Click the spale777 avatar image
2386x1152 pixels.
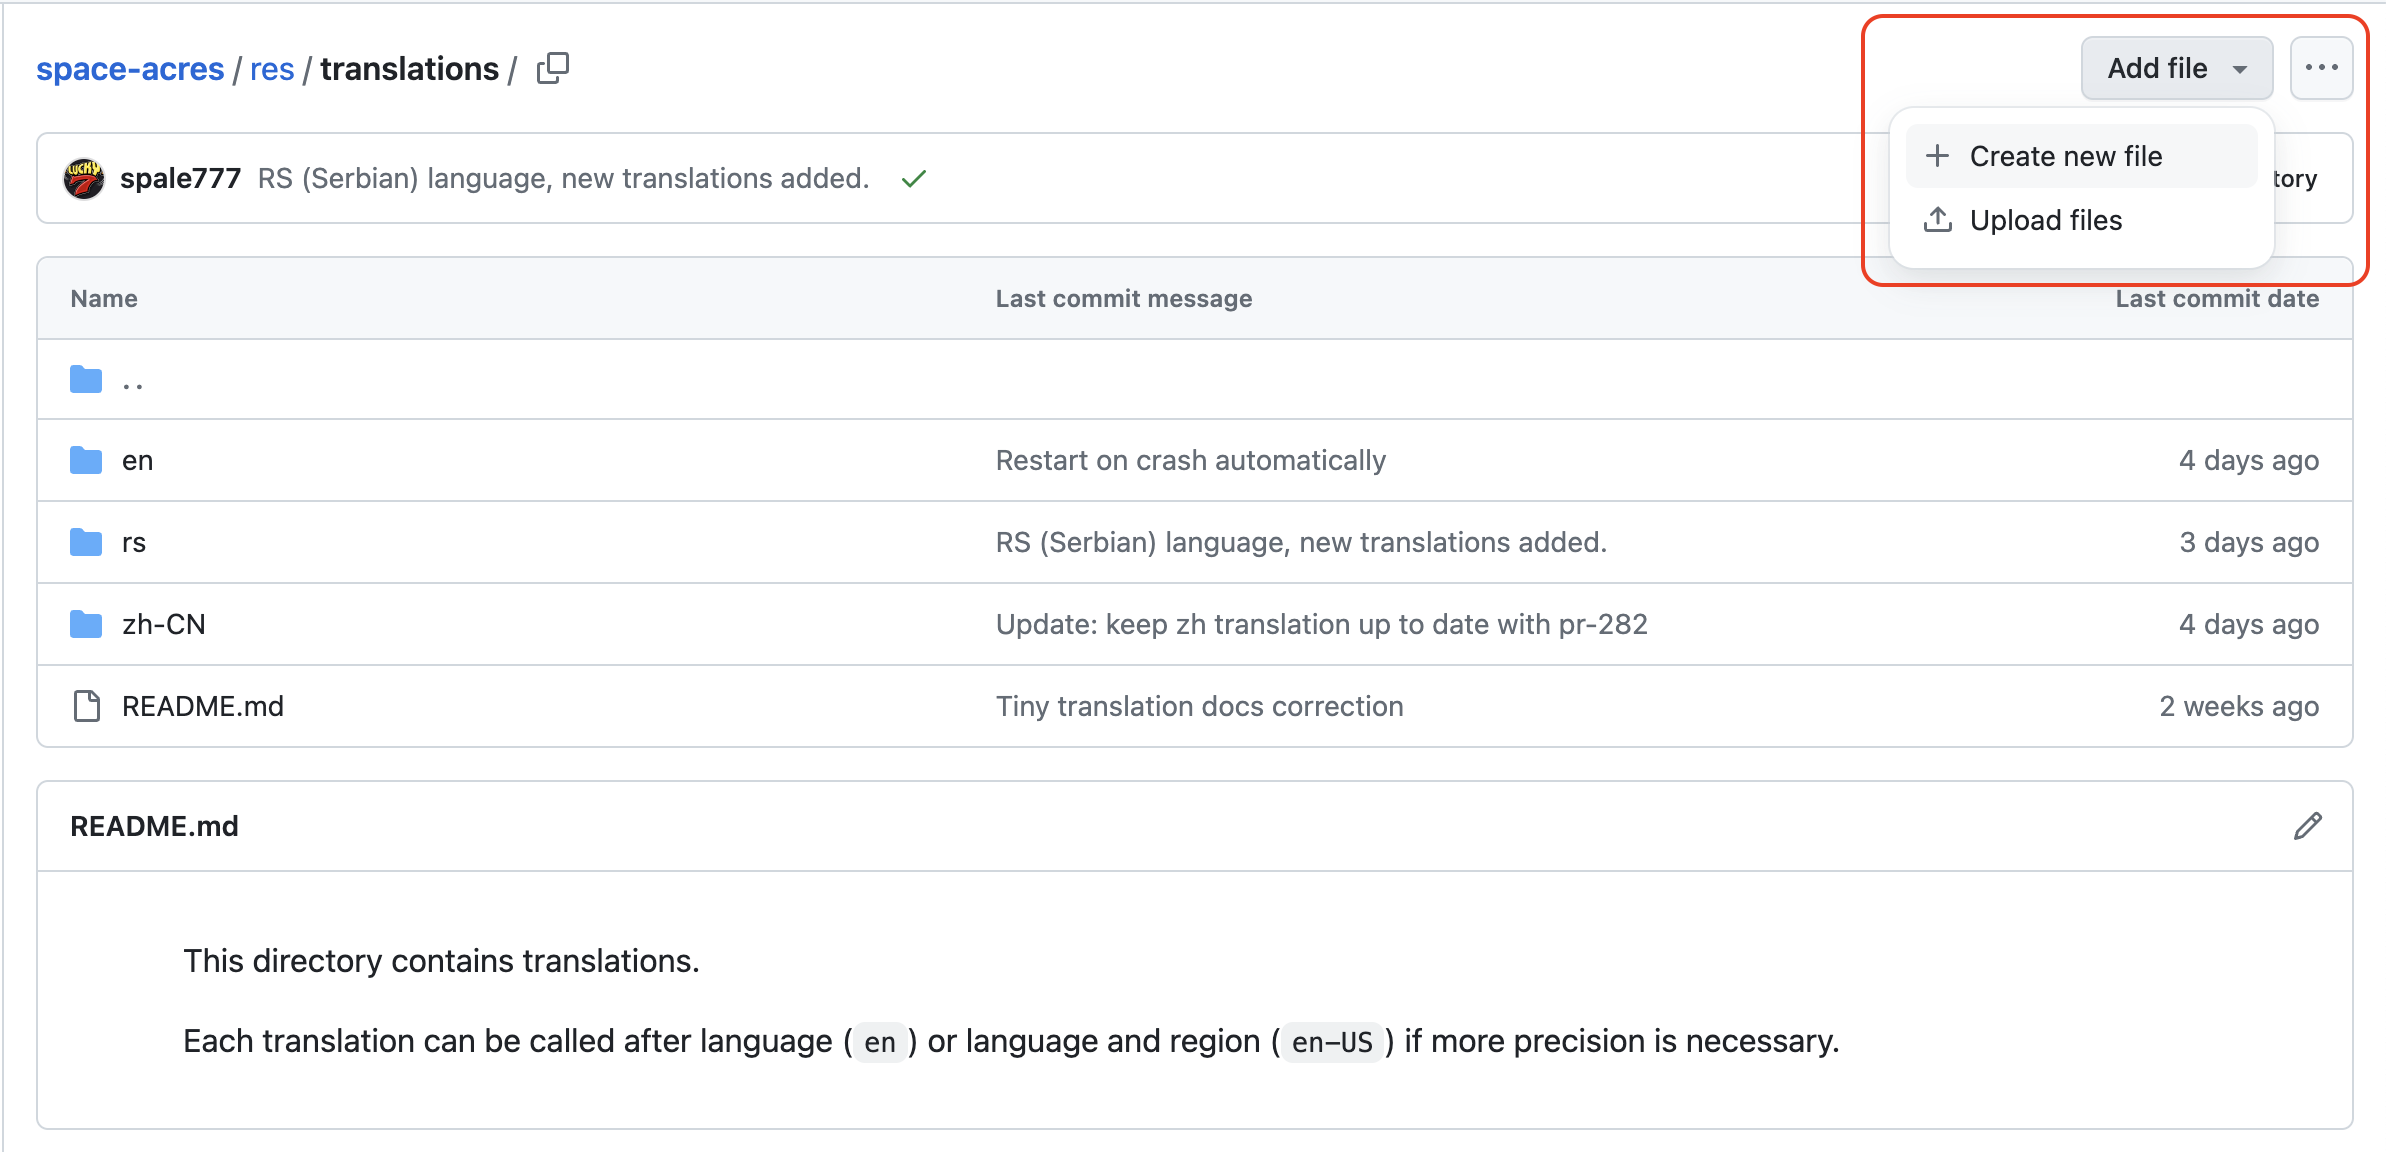coord(84,179)
